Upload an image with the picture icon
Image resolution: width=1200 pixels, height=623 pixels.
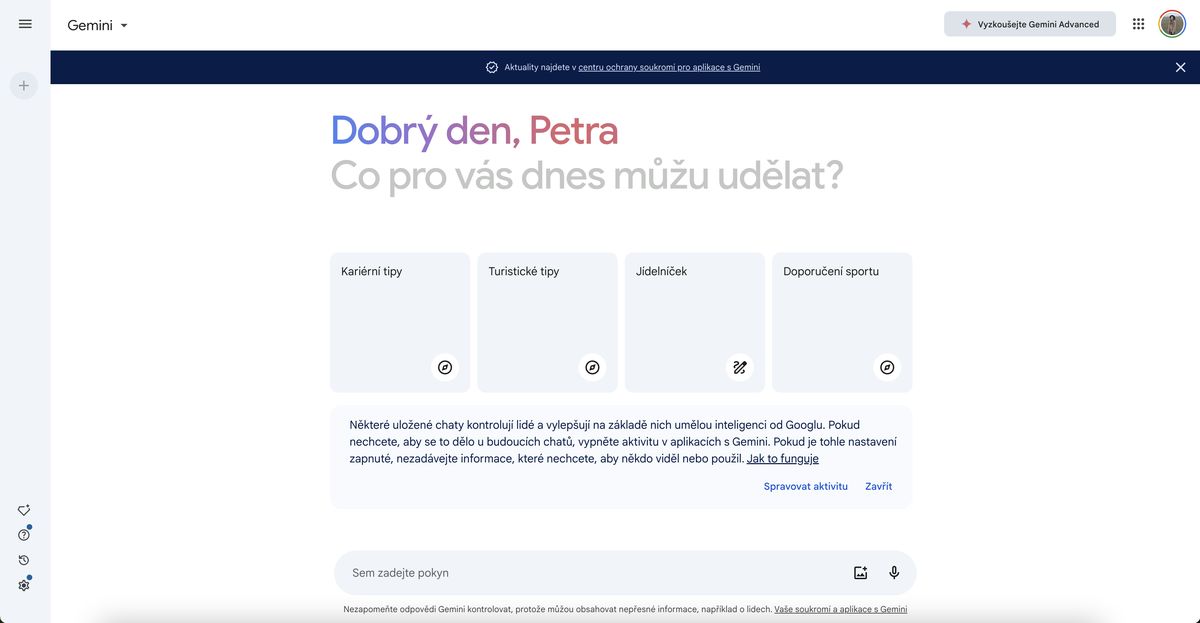860,573
